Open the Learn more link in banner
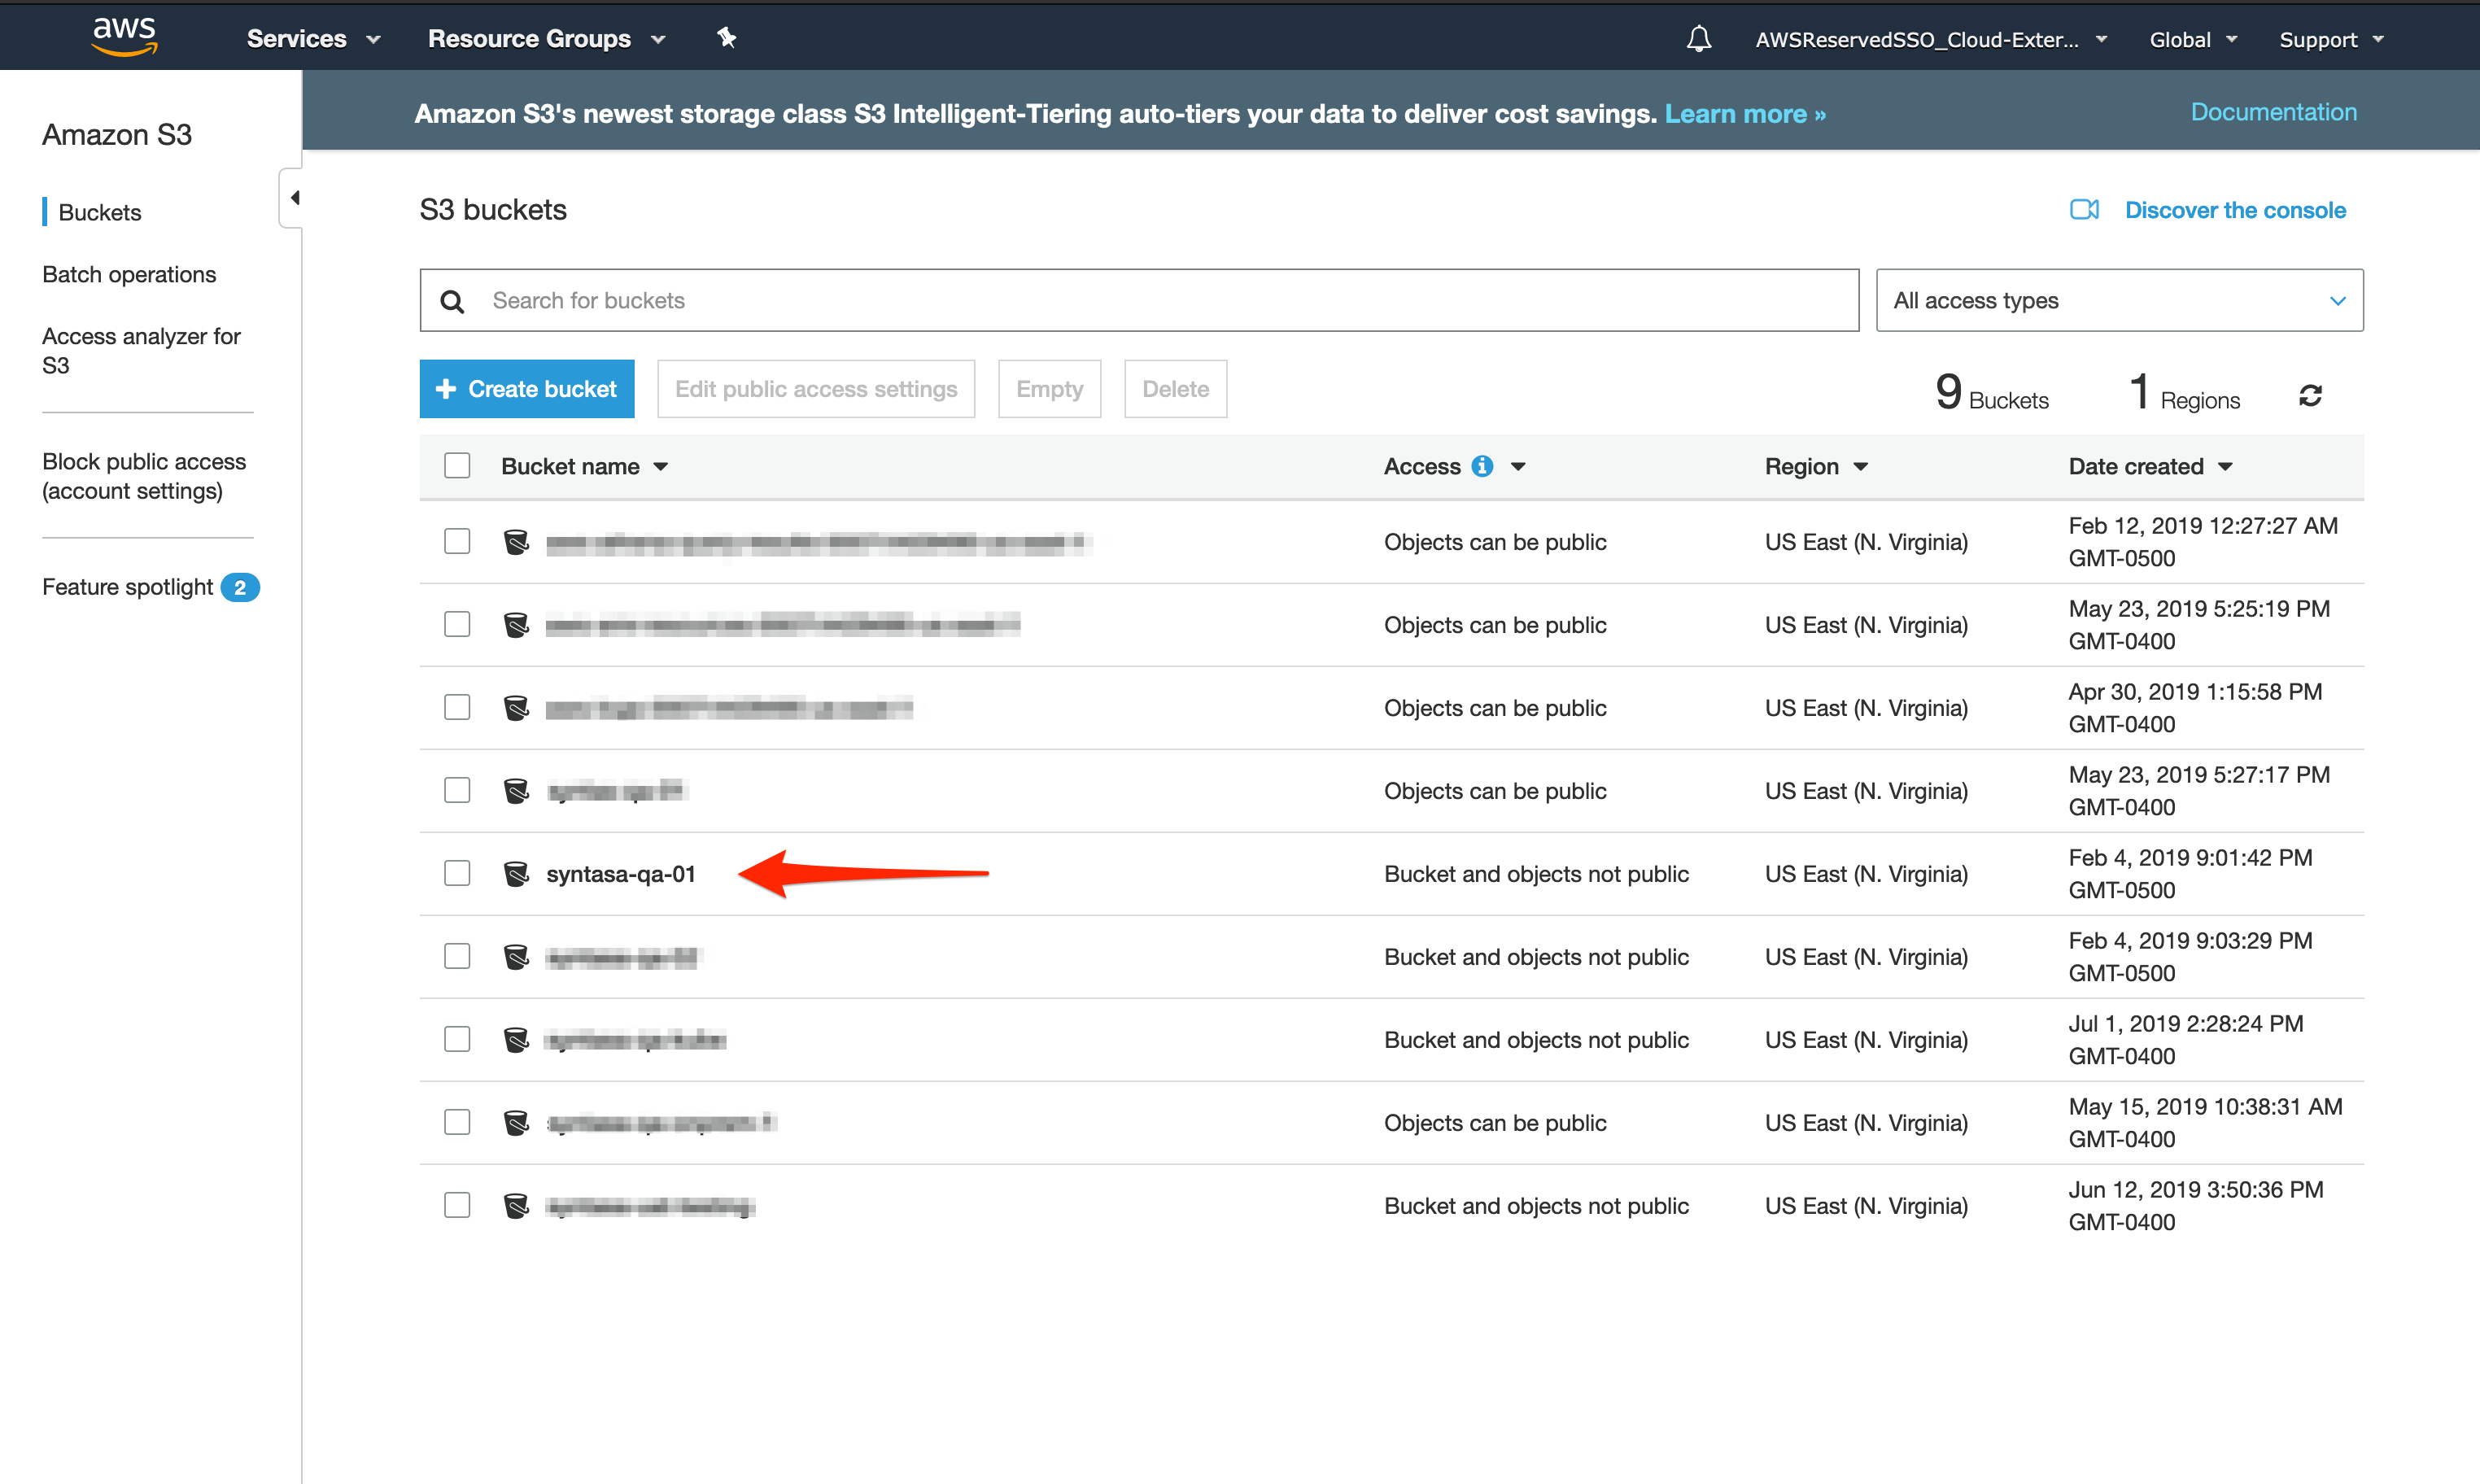This screenshot has height=1484, width=2480. click(1744, 114)
